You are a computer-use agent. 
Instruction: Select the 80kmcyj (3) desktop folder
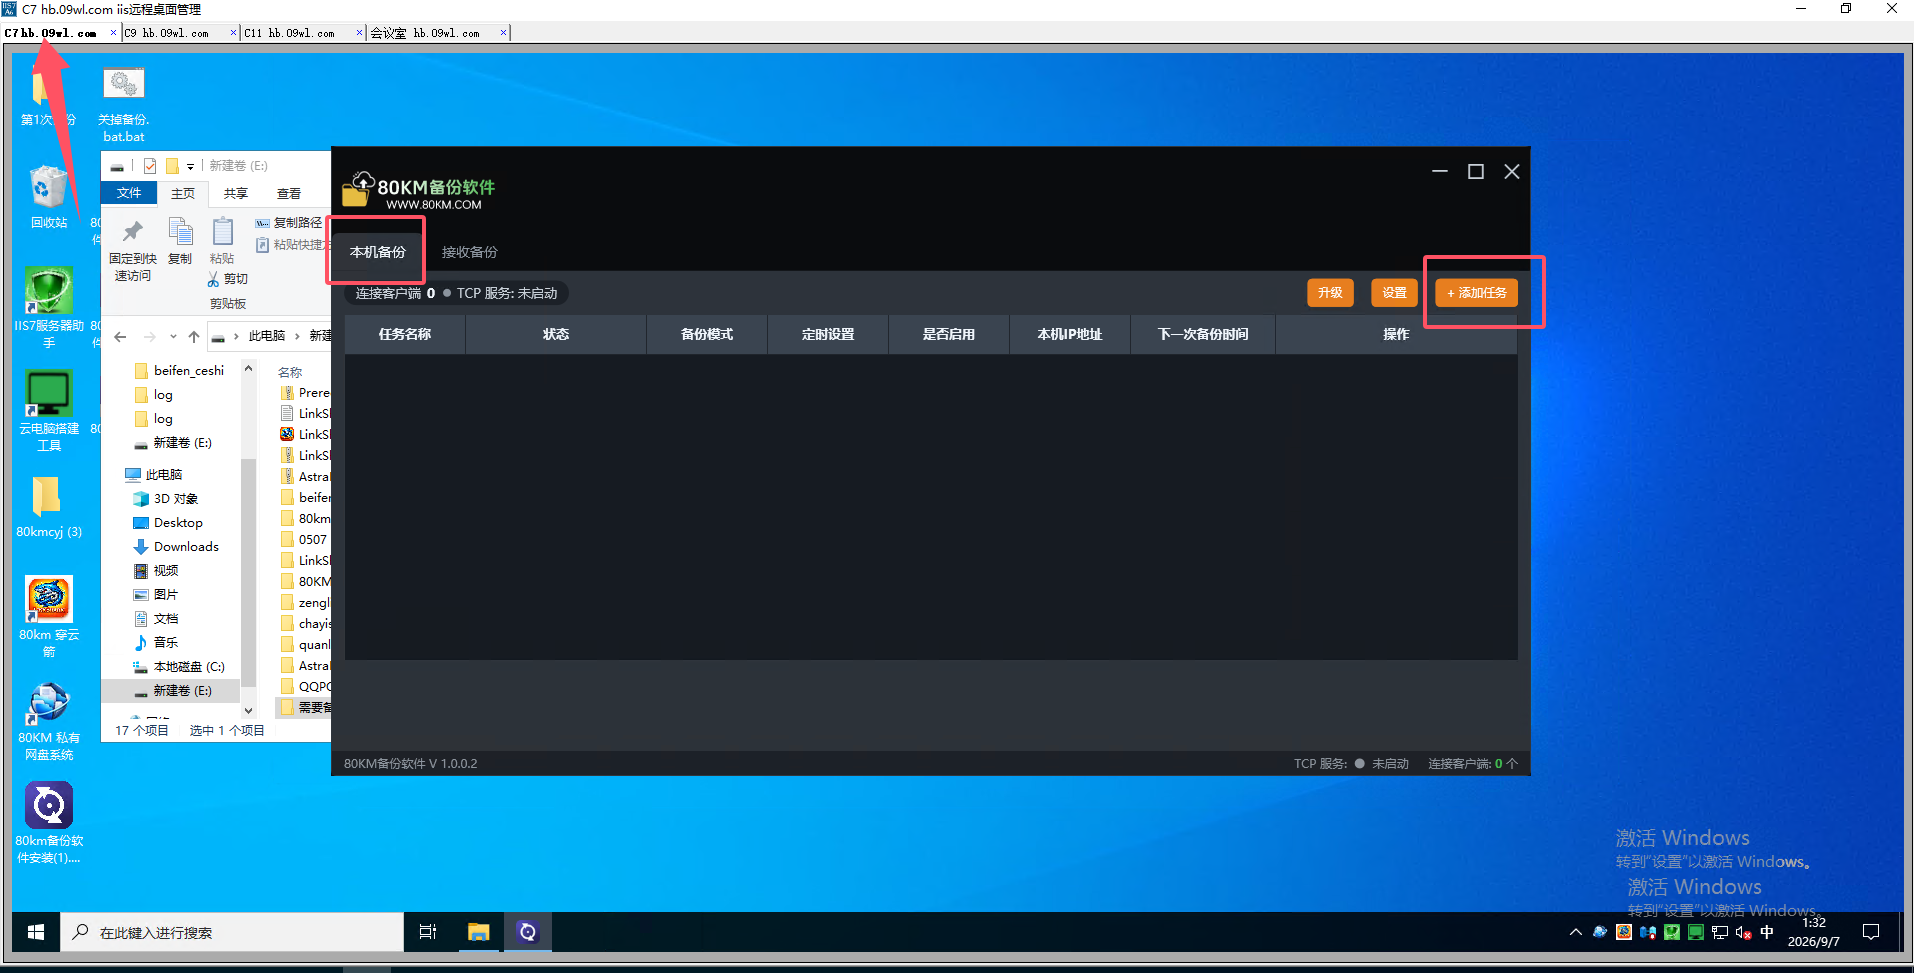click(49, 507)
